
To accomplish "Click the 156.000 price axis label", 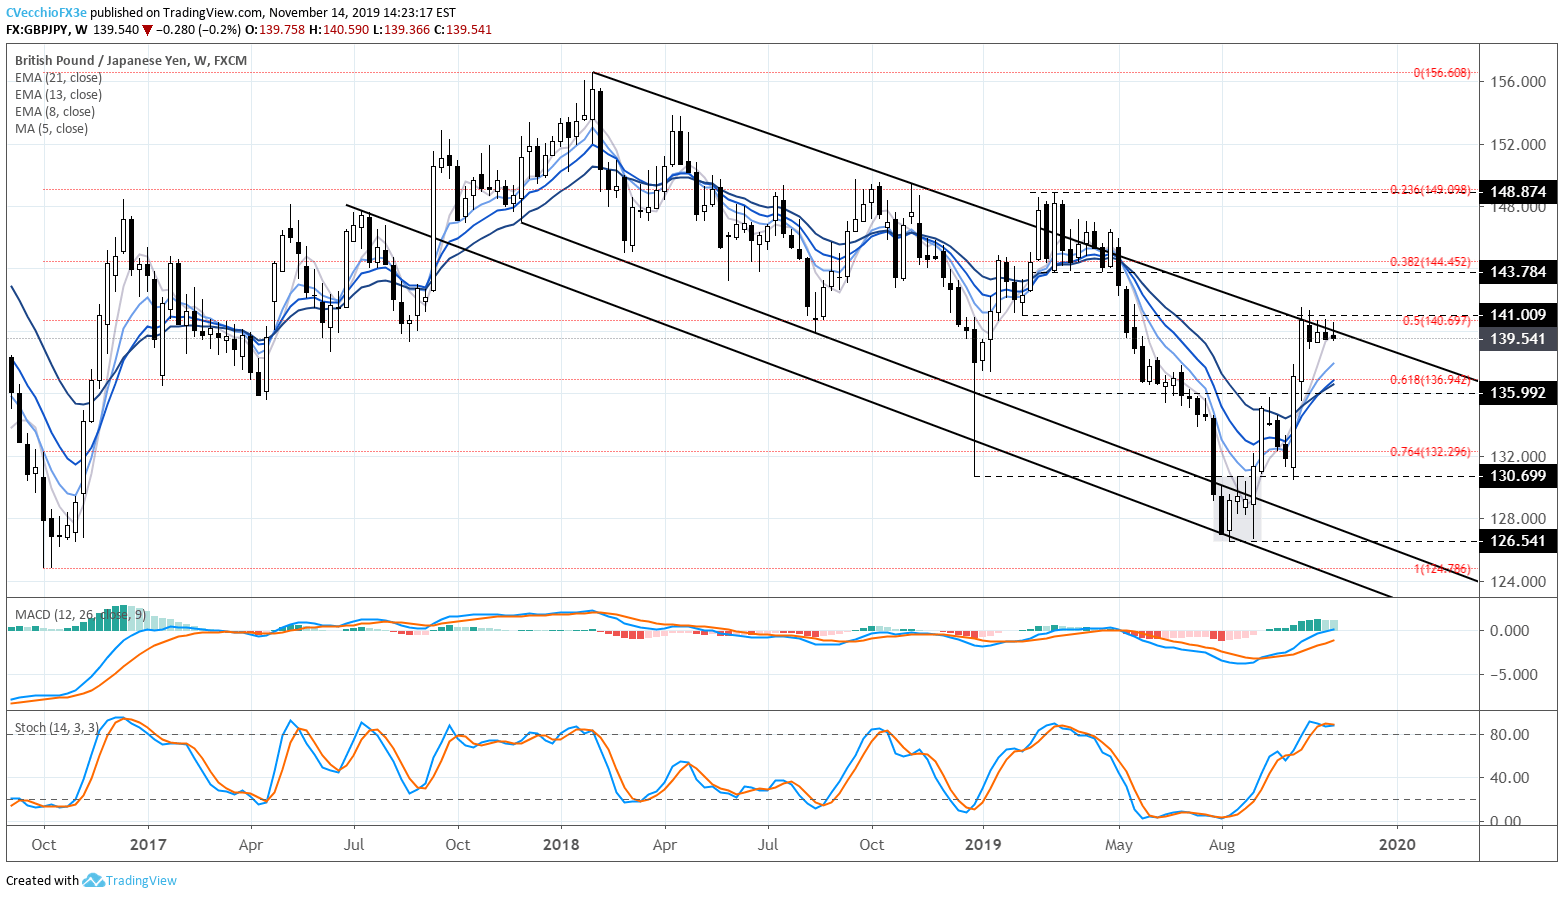I will tap(1518, 82).
